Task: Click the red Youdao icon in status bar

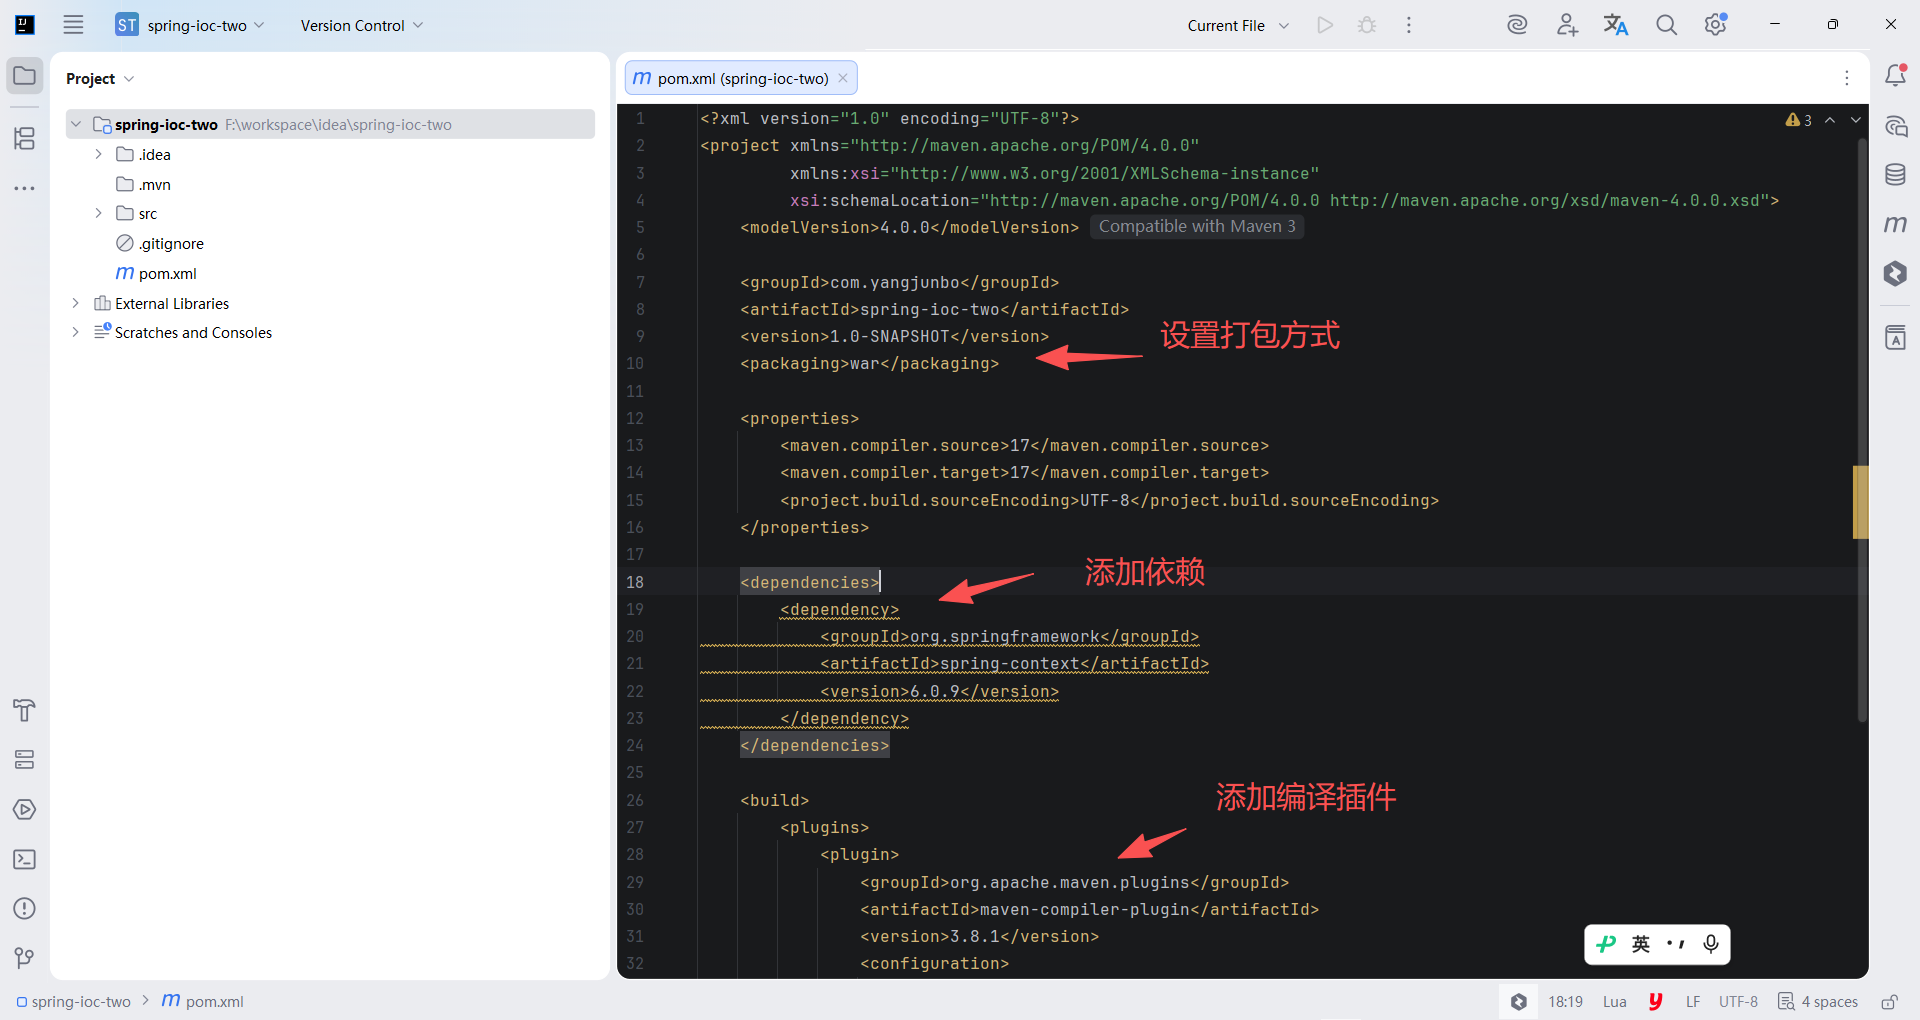Action: [1656, 1002]
